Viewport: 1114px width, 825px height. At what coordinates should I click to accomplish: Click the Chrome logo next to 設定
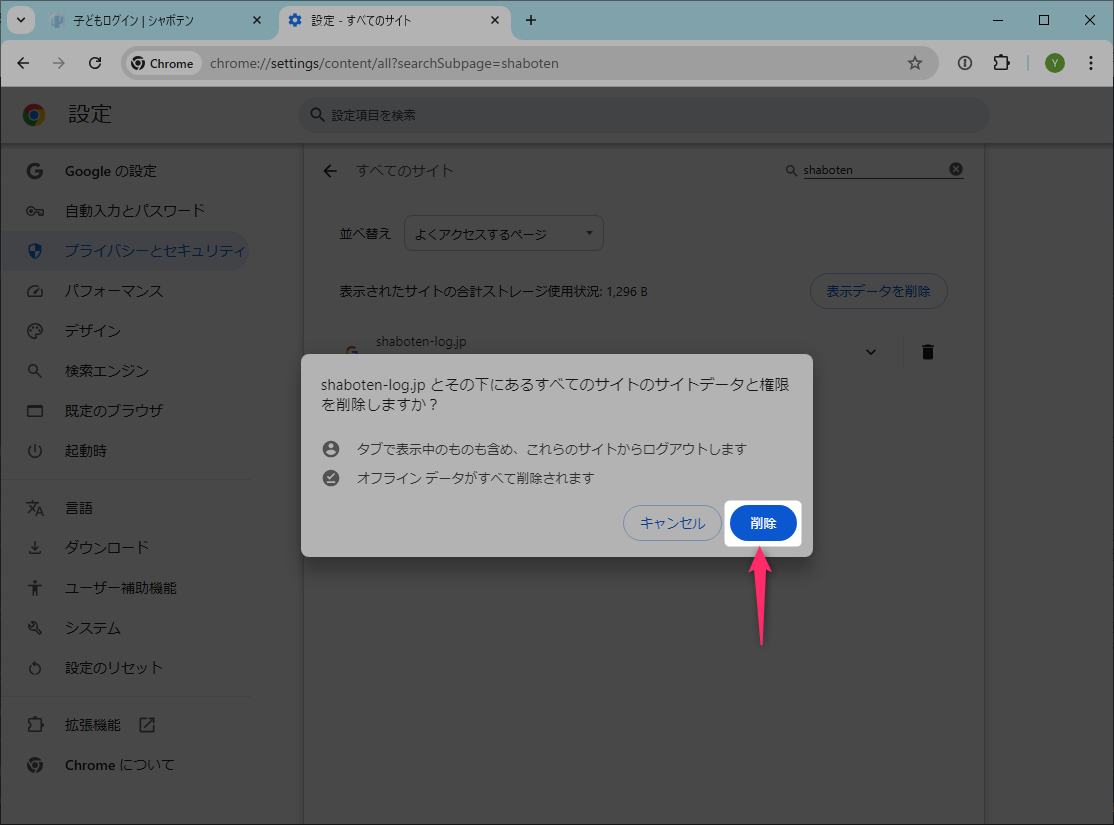tap(34, 115)
